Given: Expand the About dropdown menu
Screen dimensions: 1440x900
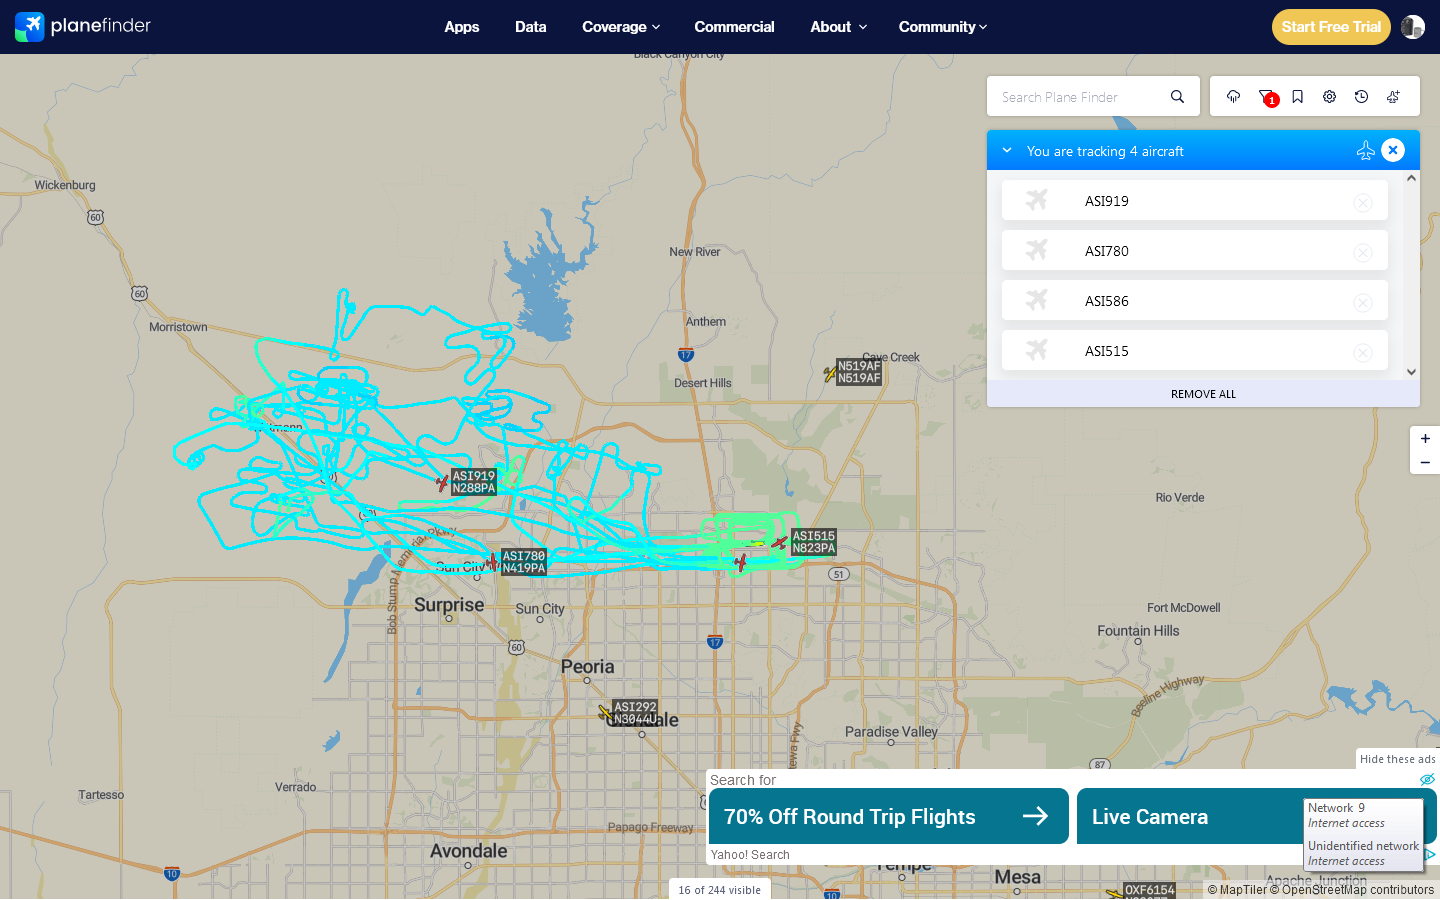Looking at the screenshot, I should pyautogui.click(x=838, y=27).
